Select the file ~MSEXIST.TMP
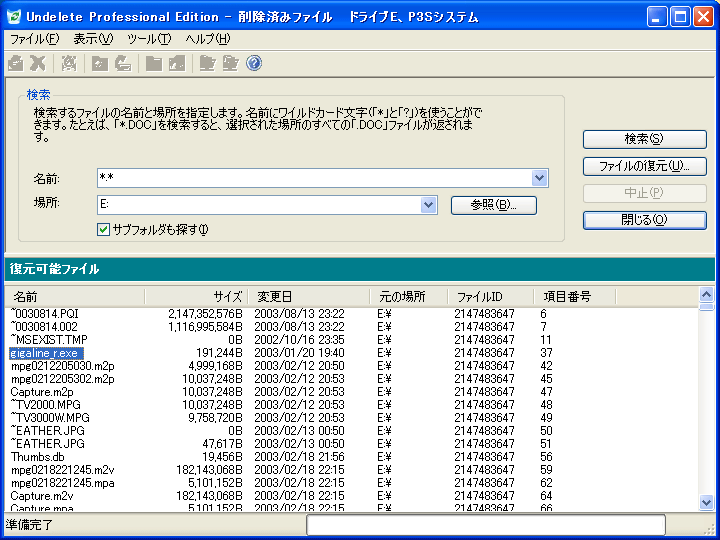The height and width of the screenshot is (540, 720). [49, 340]
